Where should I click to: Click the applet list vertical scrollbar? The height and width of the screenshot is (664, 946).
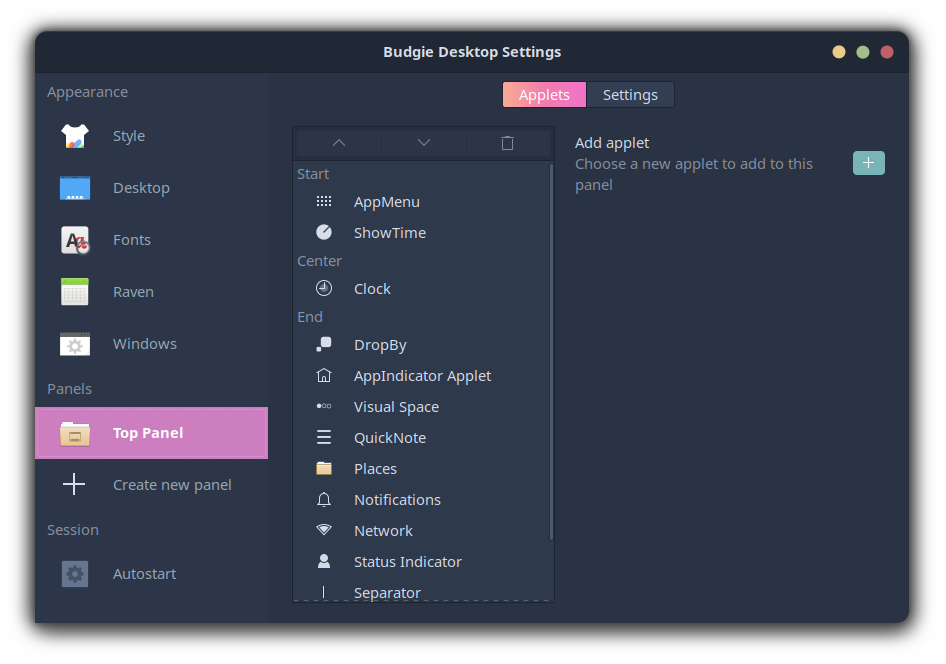551,350
